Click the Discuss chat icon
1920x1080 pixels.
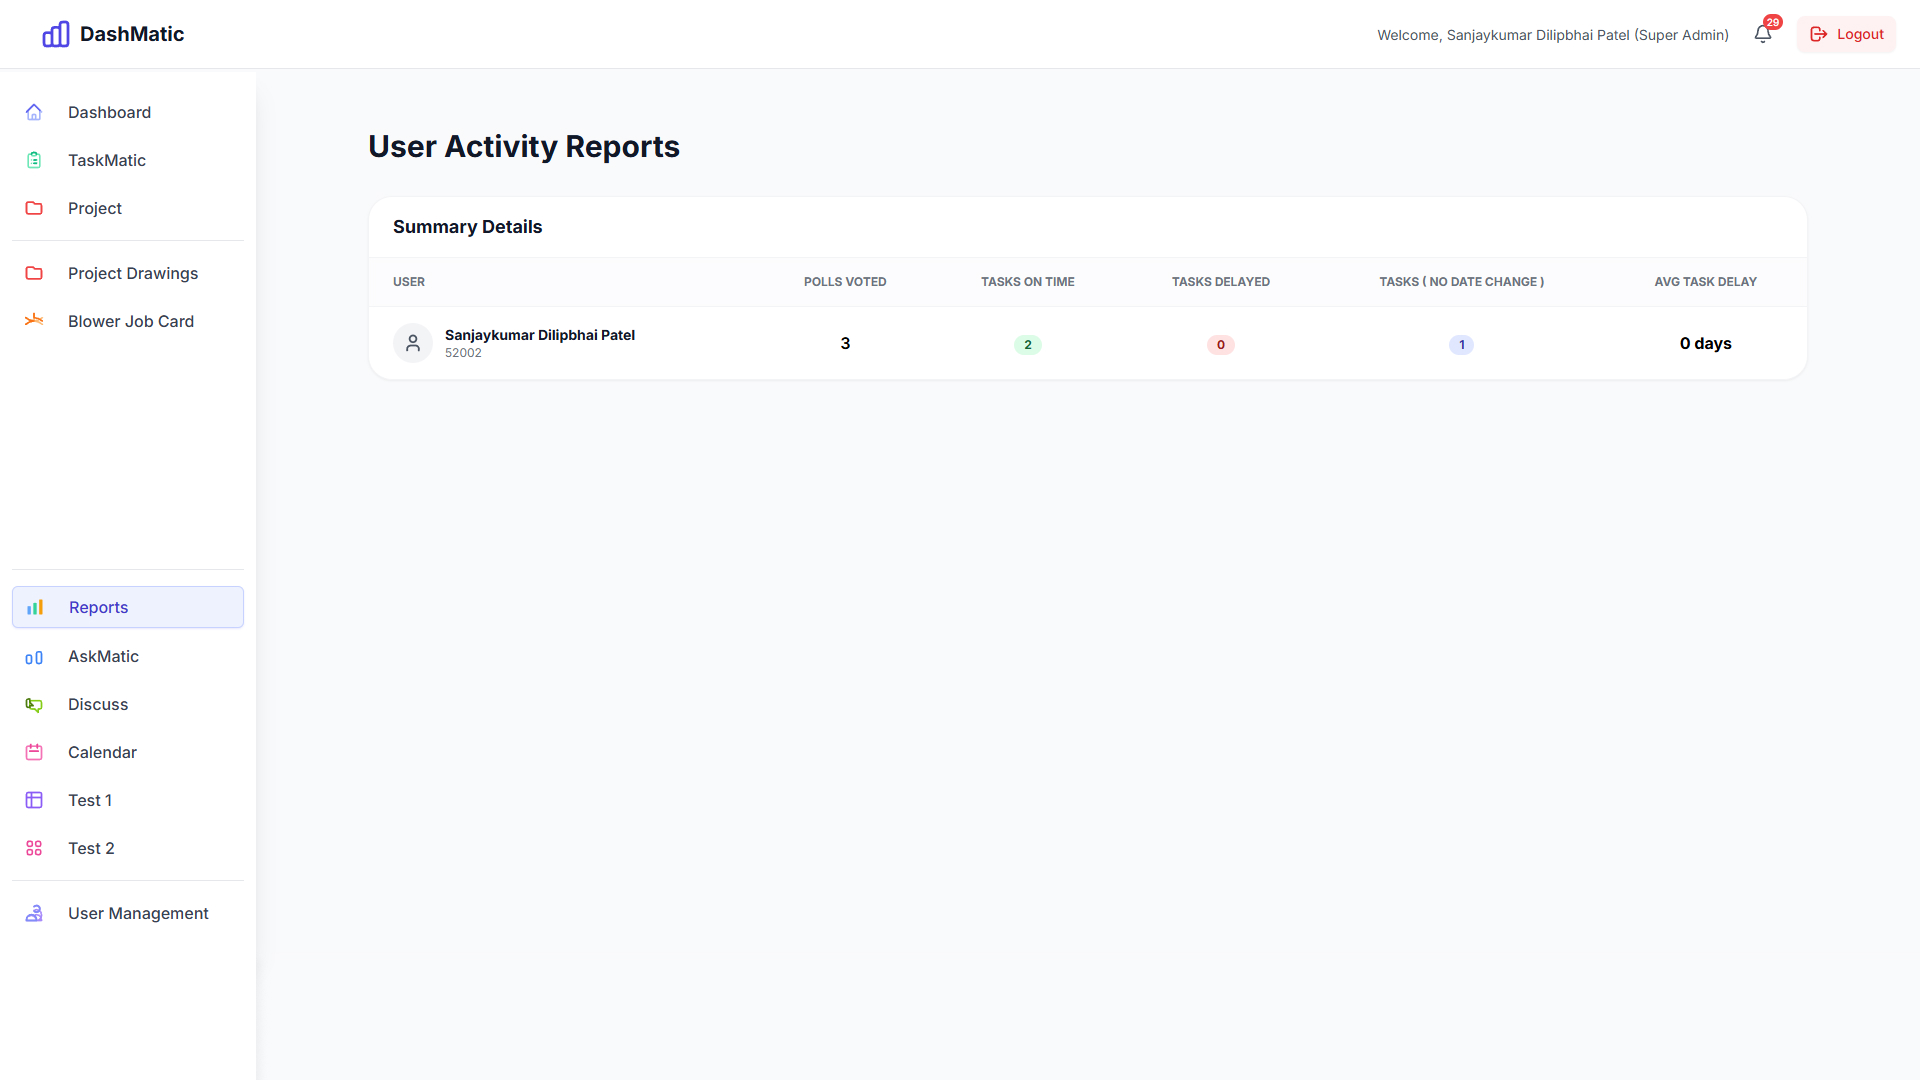pos(34,704)
